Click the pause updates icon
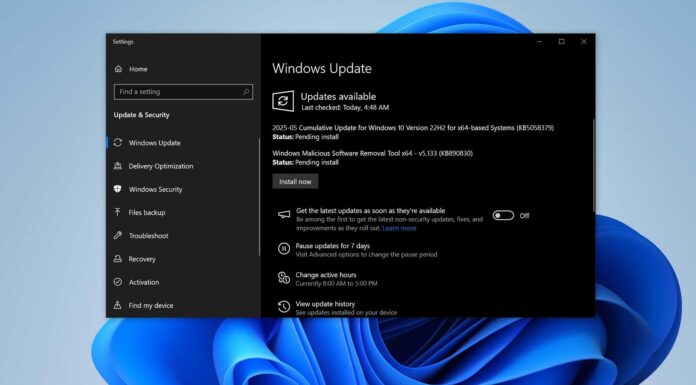 [284, 249]
